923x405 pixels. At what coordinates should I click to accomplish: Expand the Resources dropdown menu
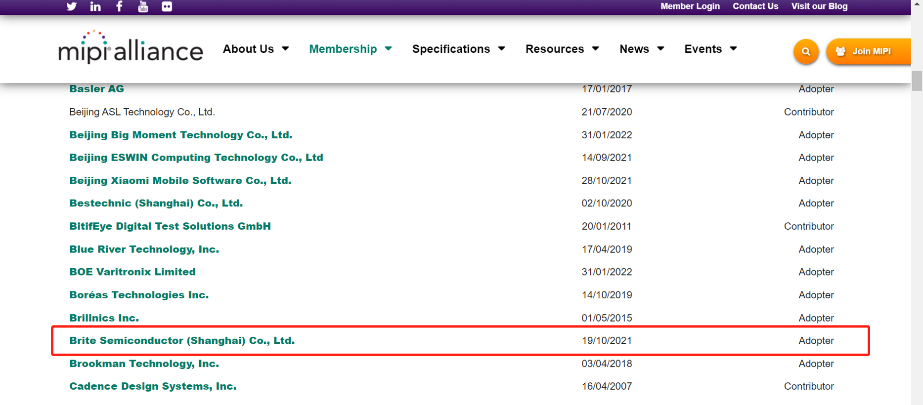[562, 49]
